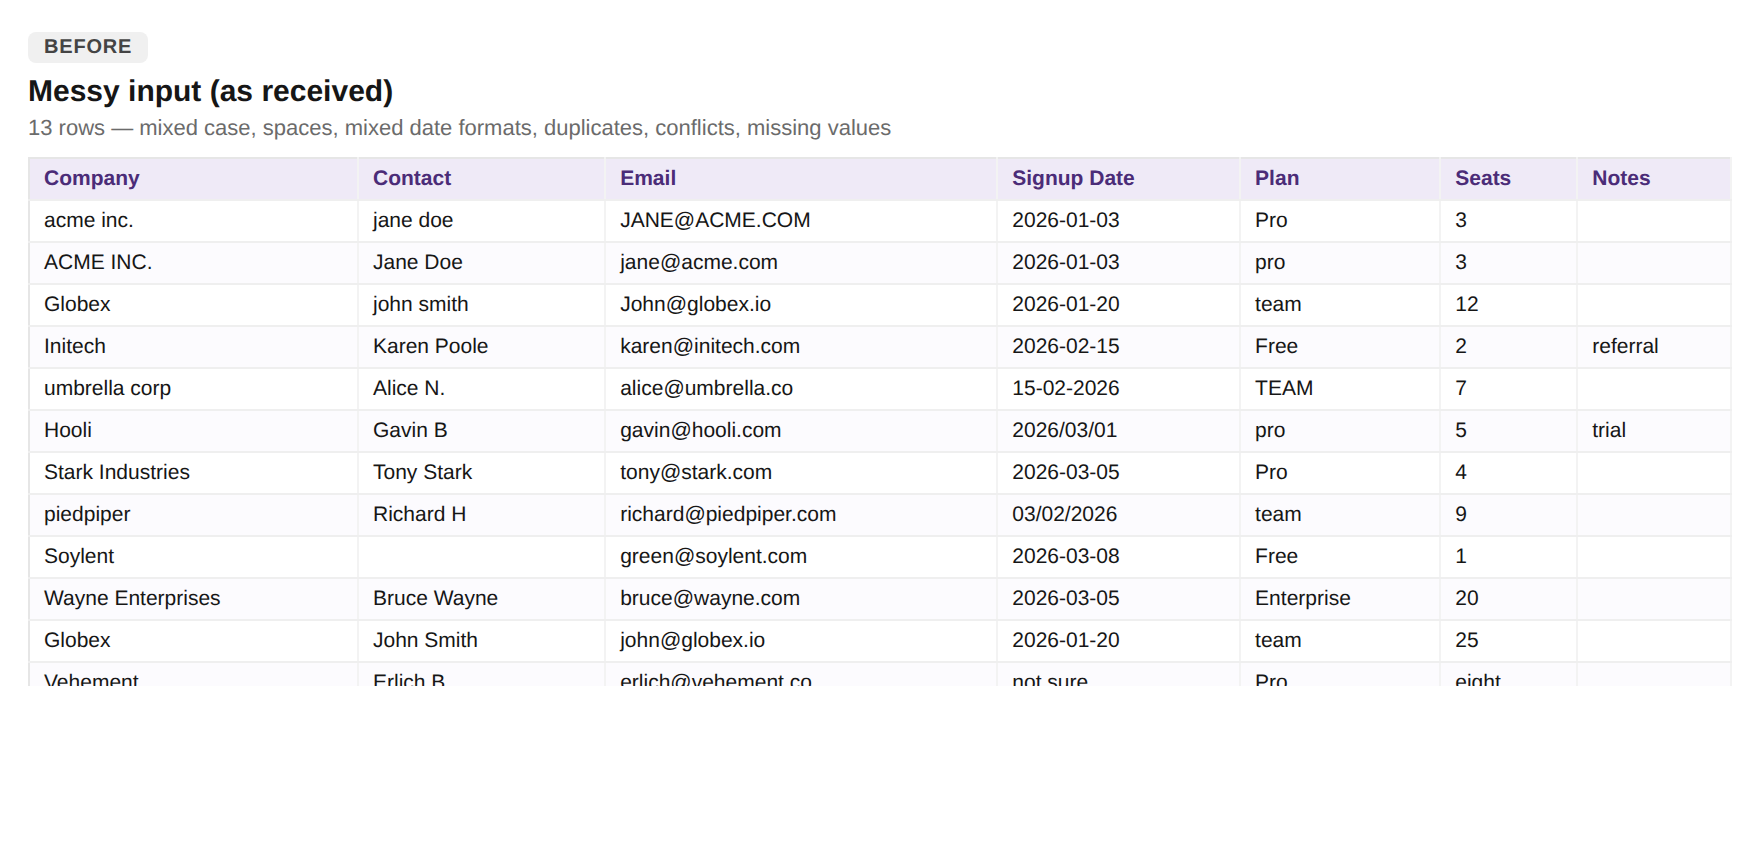
Task: Click the 'referral' note cell
Action: coord(1654,347)
